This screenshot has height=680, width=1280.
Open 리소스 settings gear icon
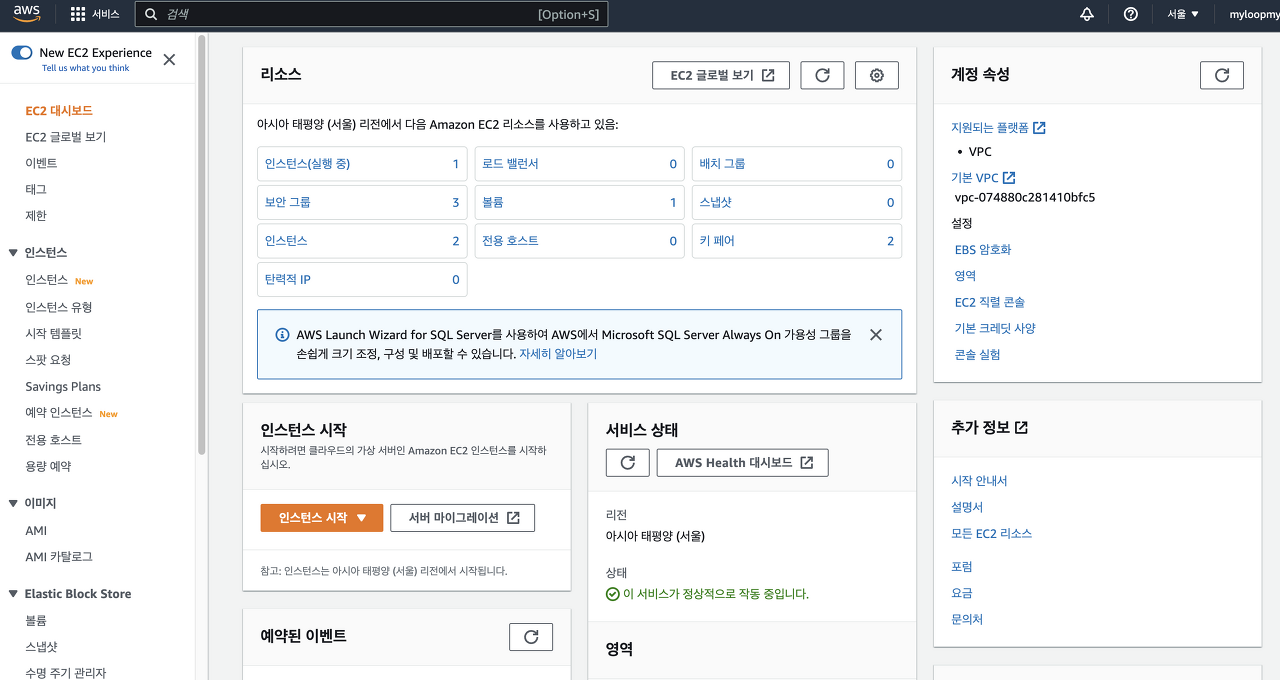click(x=877, y=75)
